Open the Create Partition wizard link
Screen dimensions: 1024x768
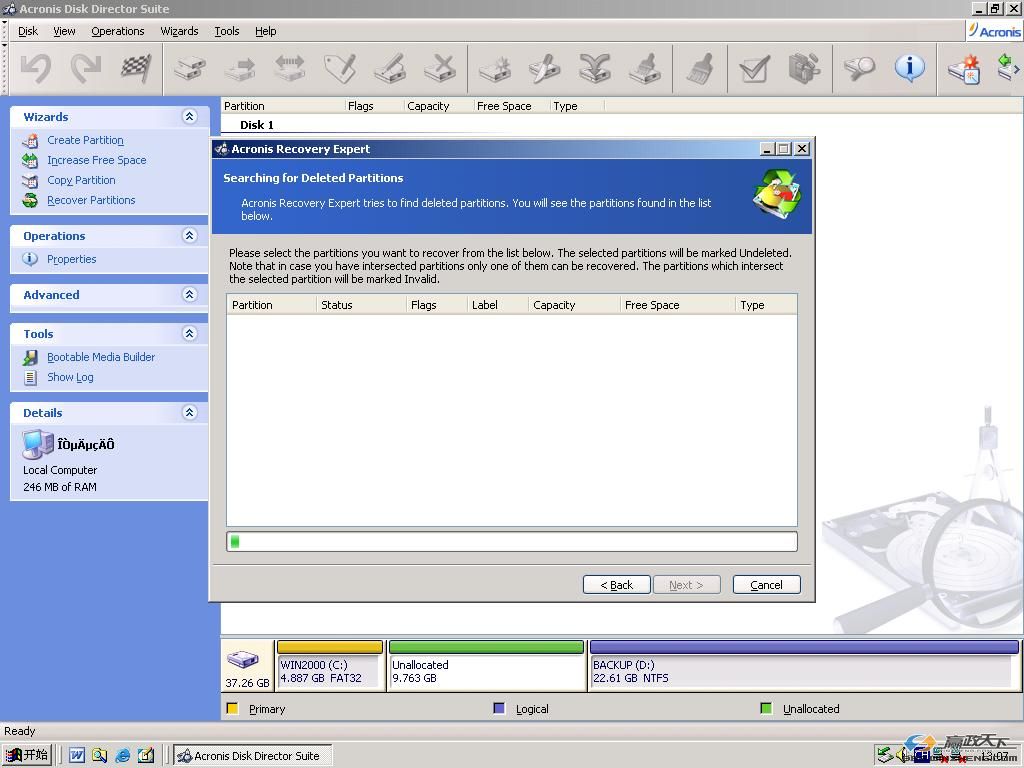coord(86,140)
